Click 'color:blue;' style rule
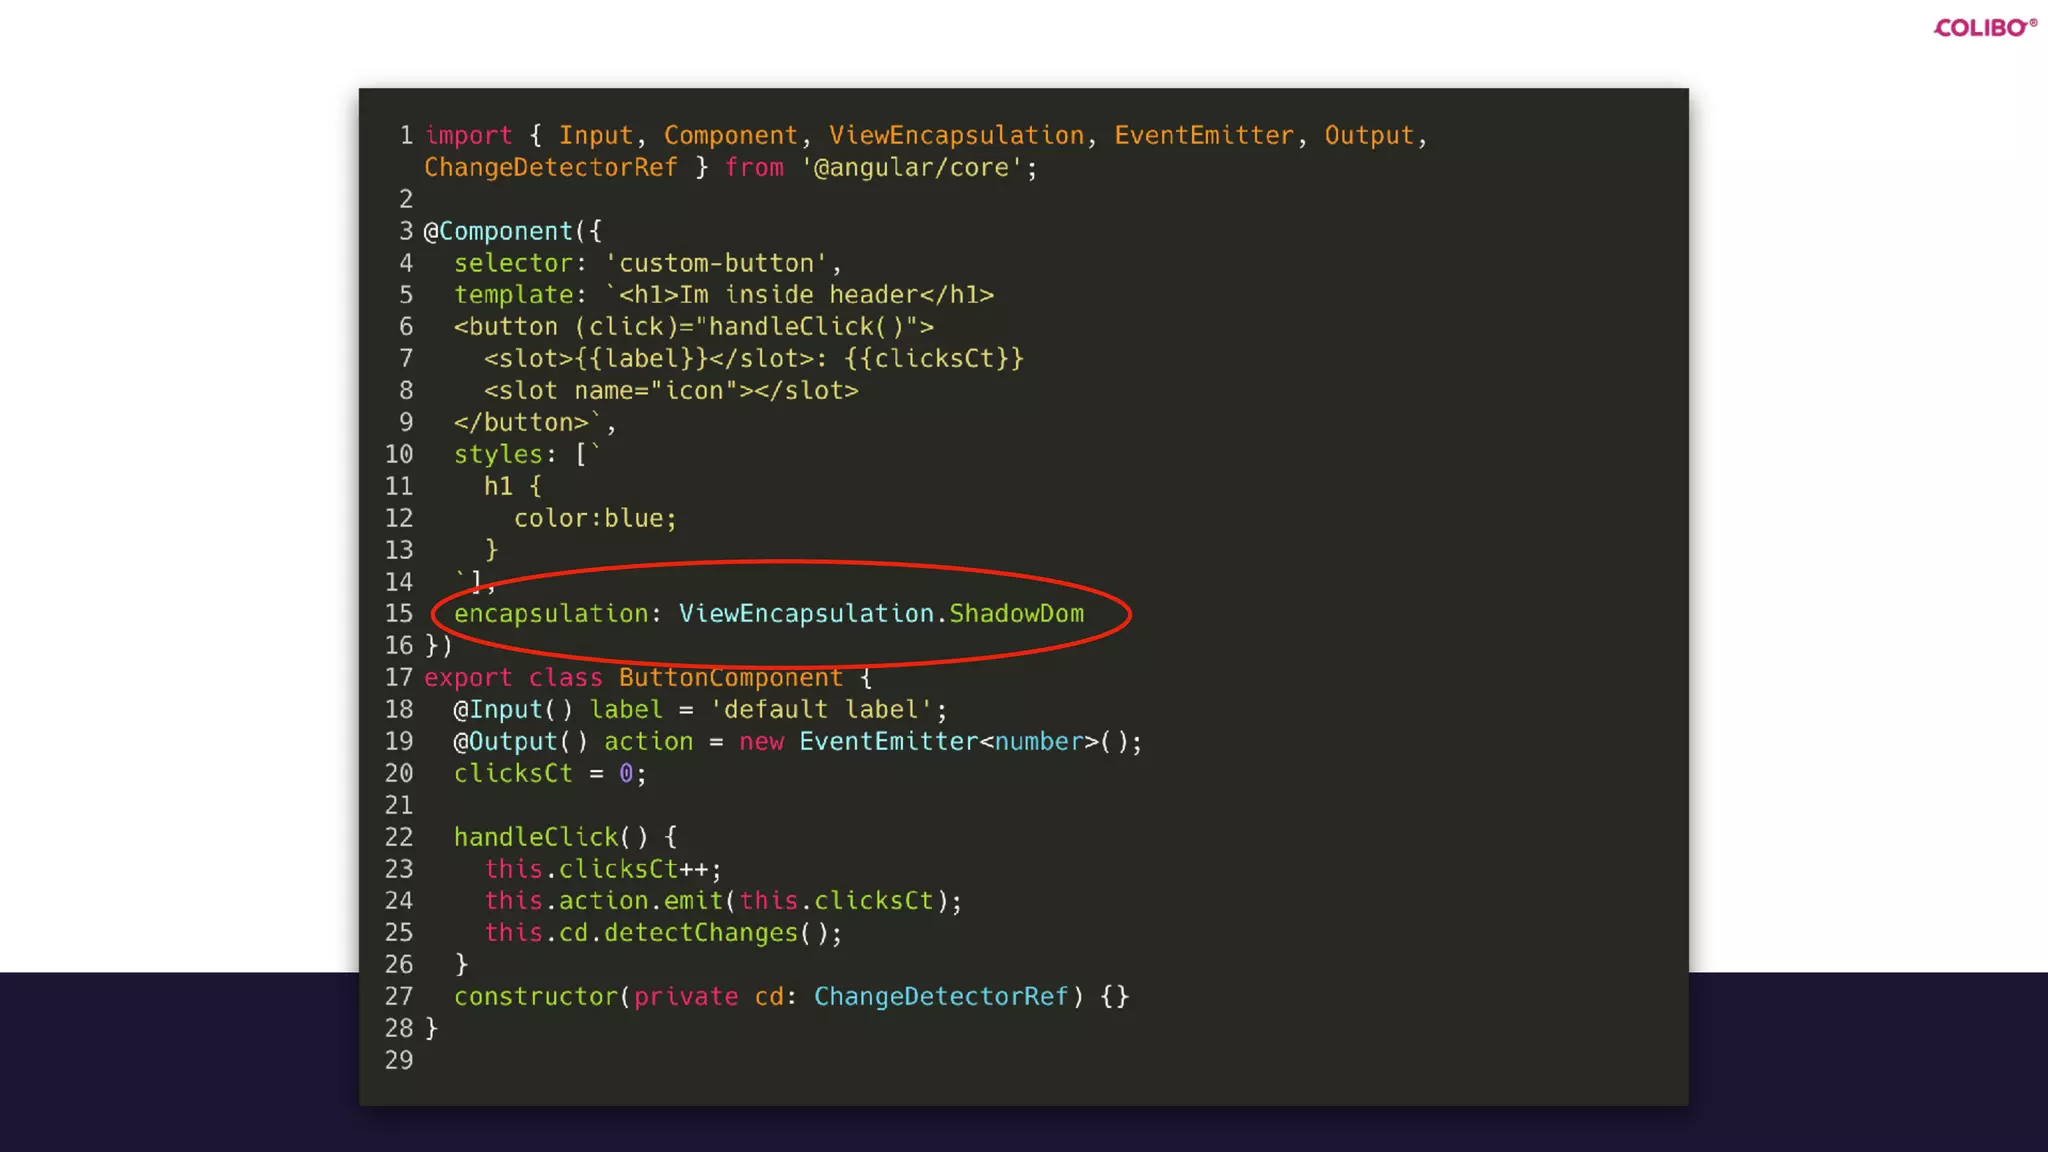Image resolution: width=2048 pixels, height=1152 pixels. coord(595,519)
